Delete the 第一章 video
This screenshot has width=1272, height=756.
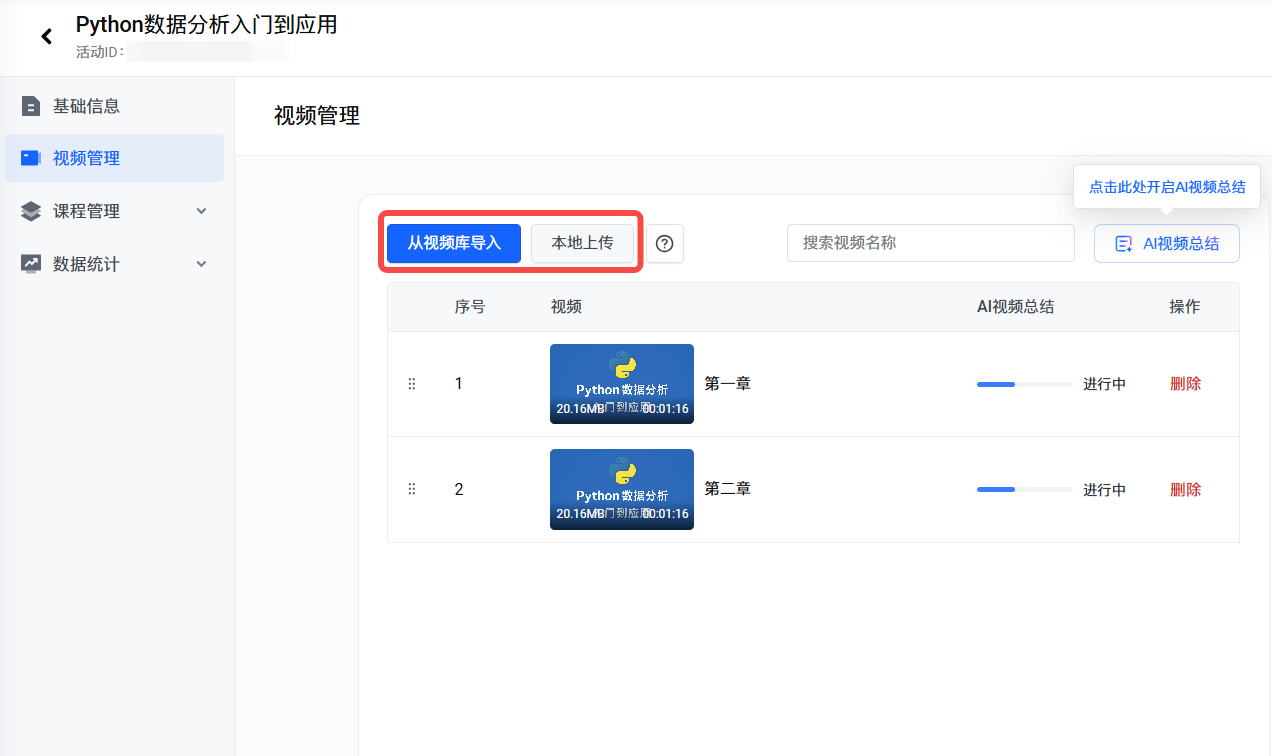[1186, 384]
